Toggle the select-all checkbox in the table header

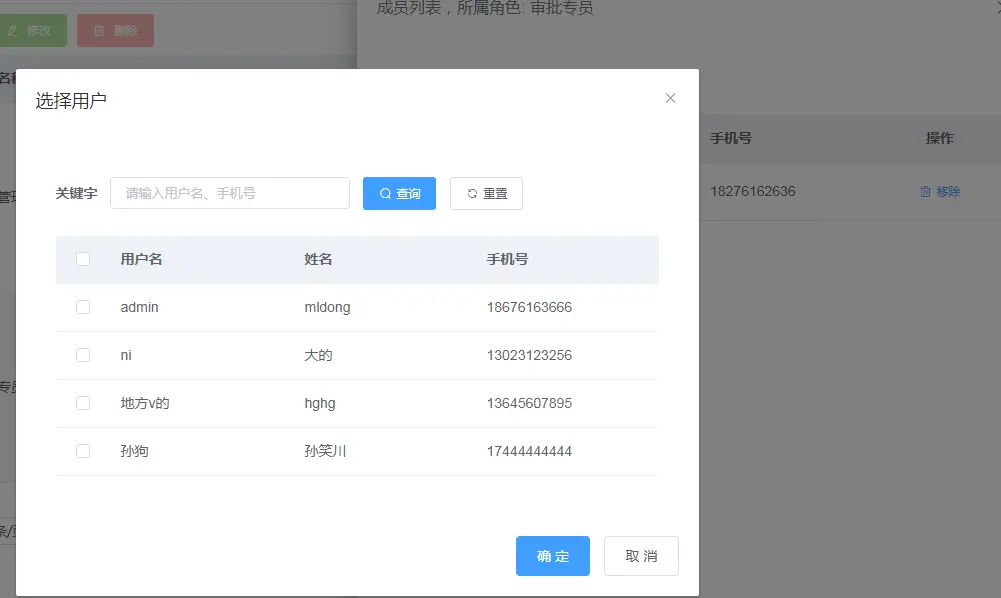(83, 259)
